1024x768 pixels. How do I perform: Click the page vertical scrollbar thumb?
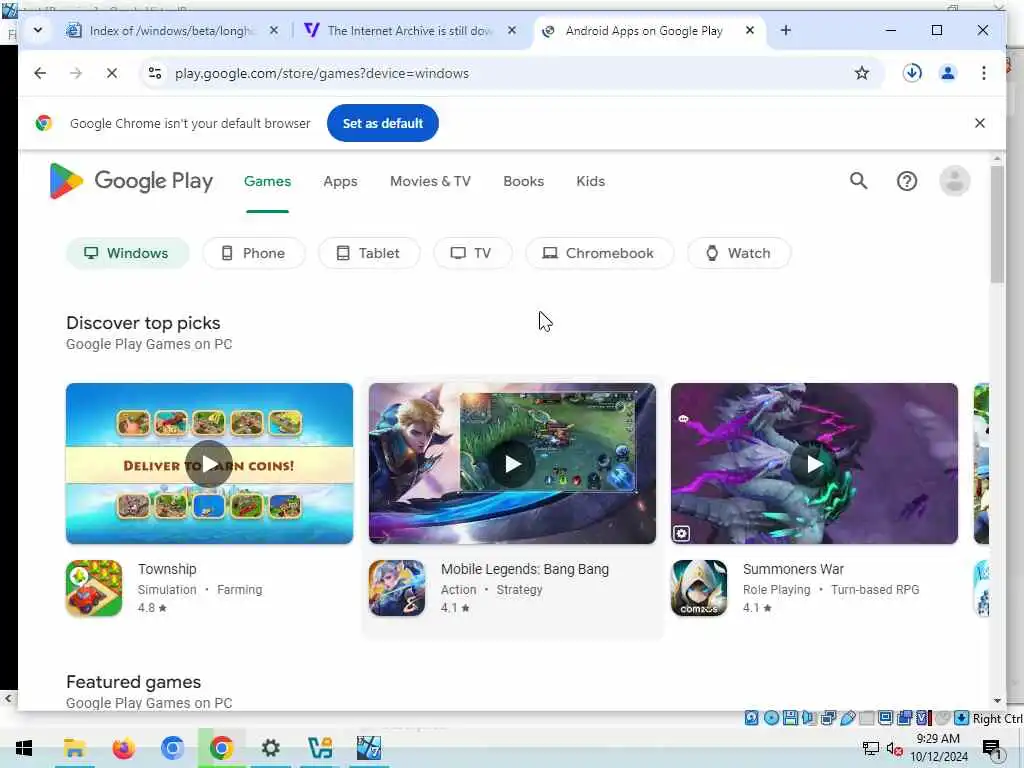(997, 225)
